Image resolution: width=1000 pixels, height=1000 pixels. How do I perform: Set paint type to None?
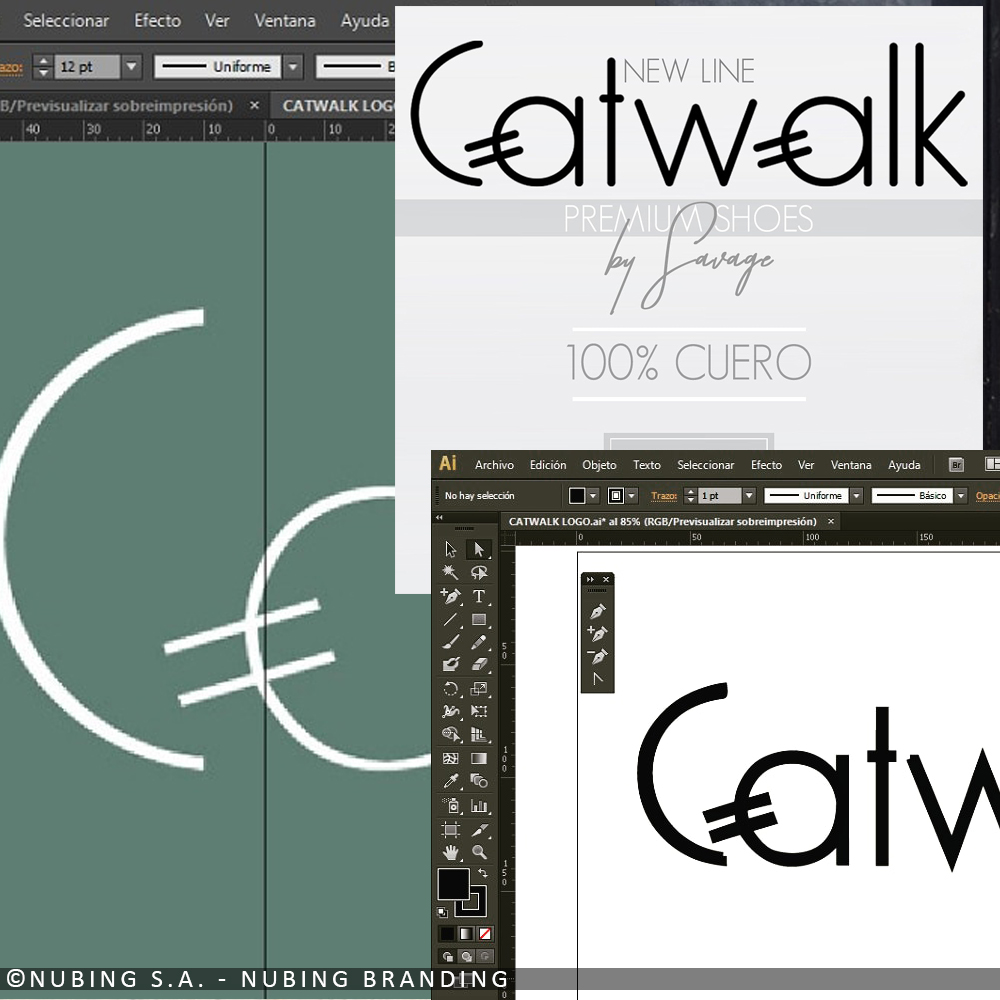click(485, 934)
